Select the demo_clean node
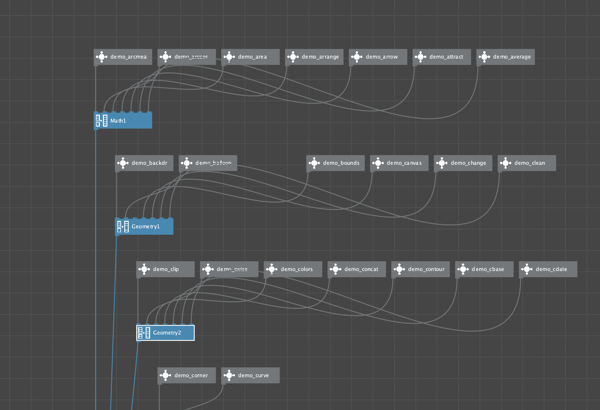The height and width of the screenshot is (410, 600). tap(527, 163)
